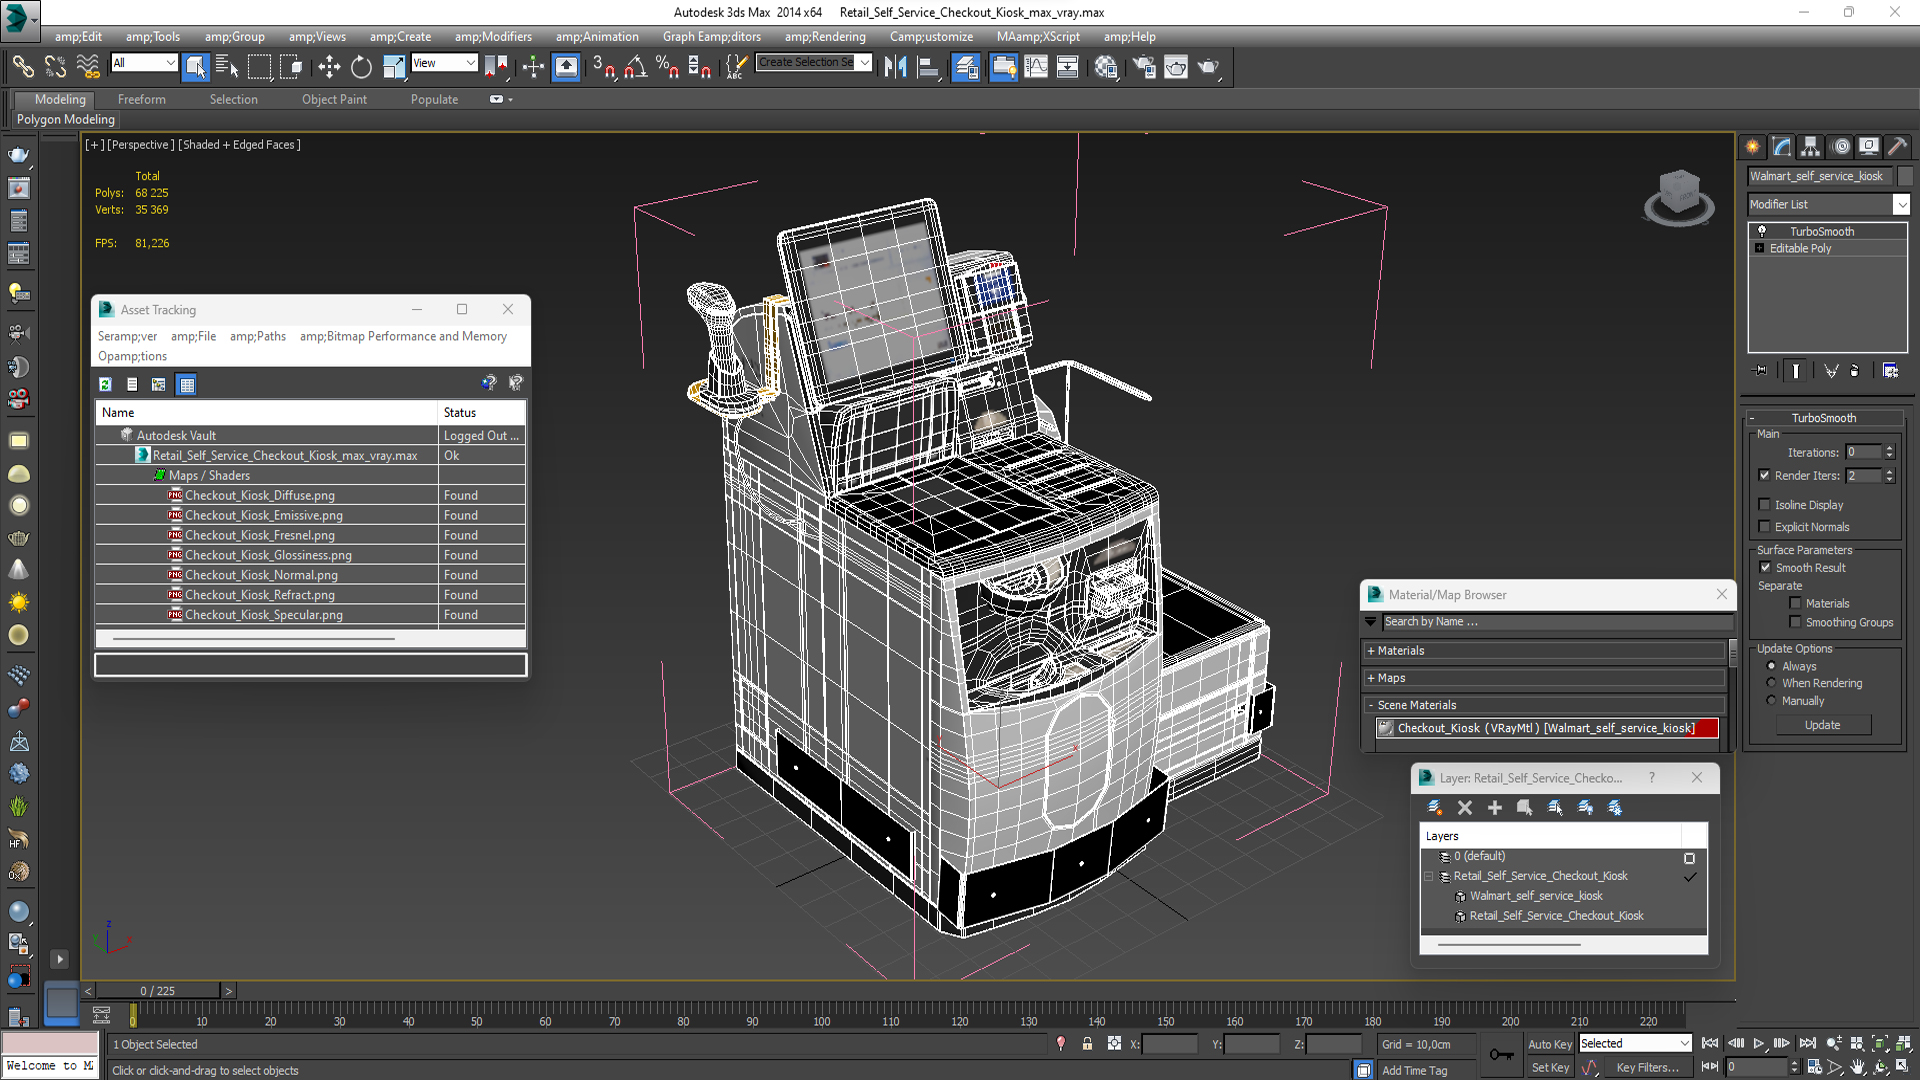Click the Mirror tool icon
Image resolution: width=1920 pixels, height=1080 pixels.
pos(895,67)
